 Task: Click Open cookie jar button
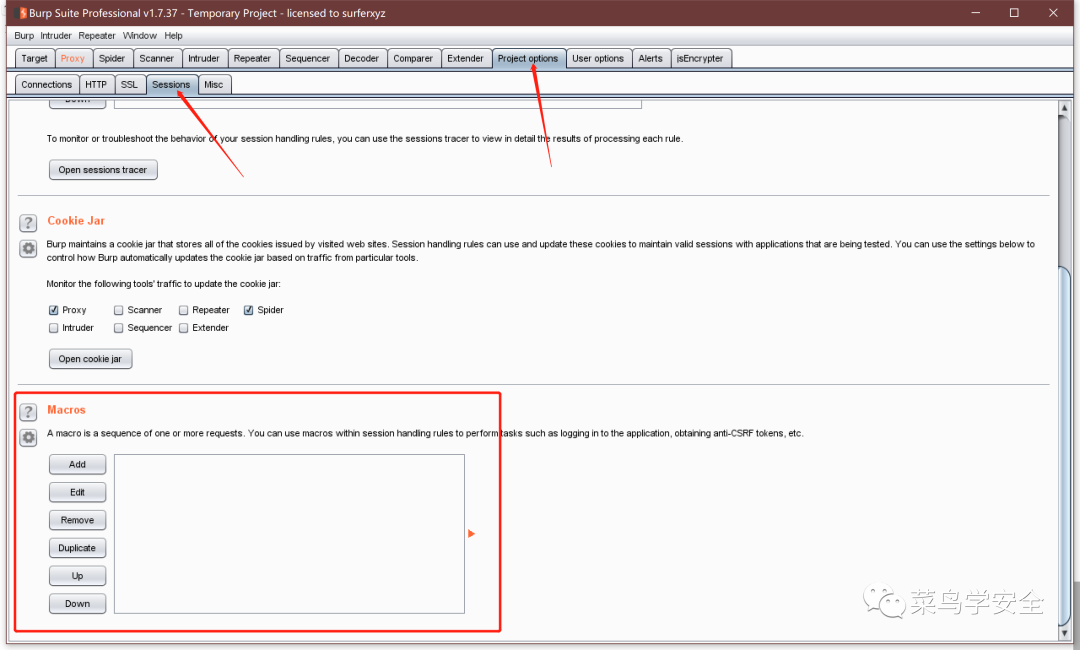click(x=90, y=359)
